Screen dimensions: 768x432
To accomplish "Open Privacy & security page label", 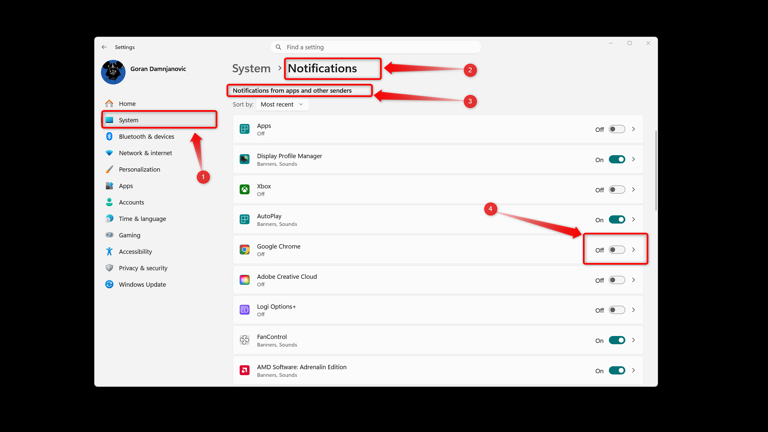I will tap(143, 268).
